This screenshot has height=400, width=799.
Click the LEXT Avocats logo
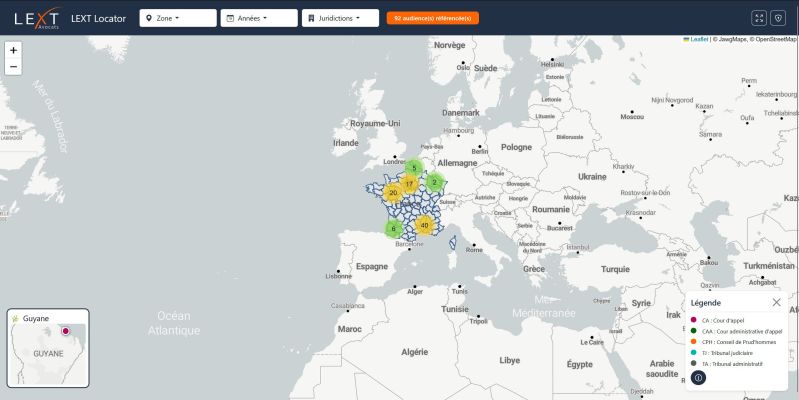(37, 18)
